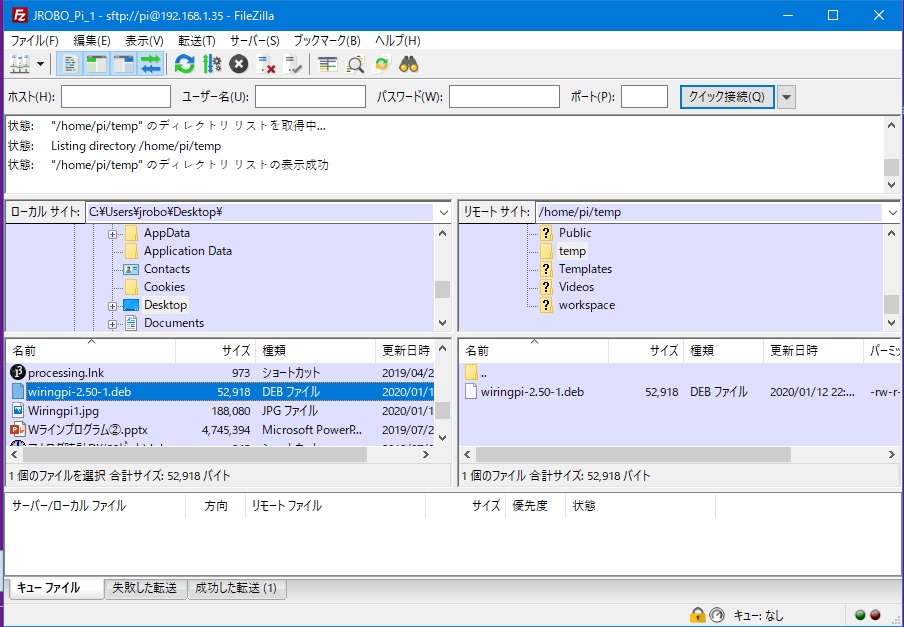Open the Site Manager

(20, 64)
